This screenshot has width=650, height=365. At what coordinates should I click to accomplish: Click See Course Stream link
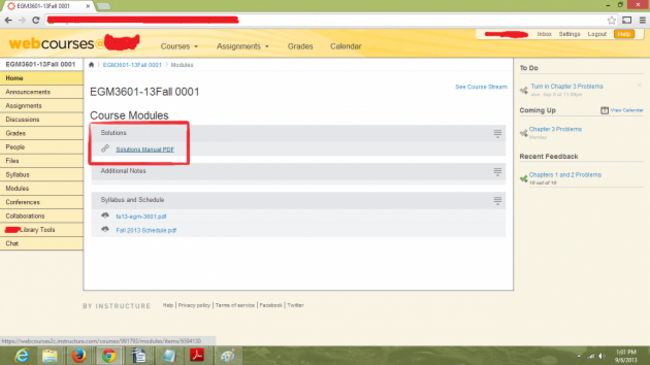point(481,87)
